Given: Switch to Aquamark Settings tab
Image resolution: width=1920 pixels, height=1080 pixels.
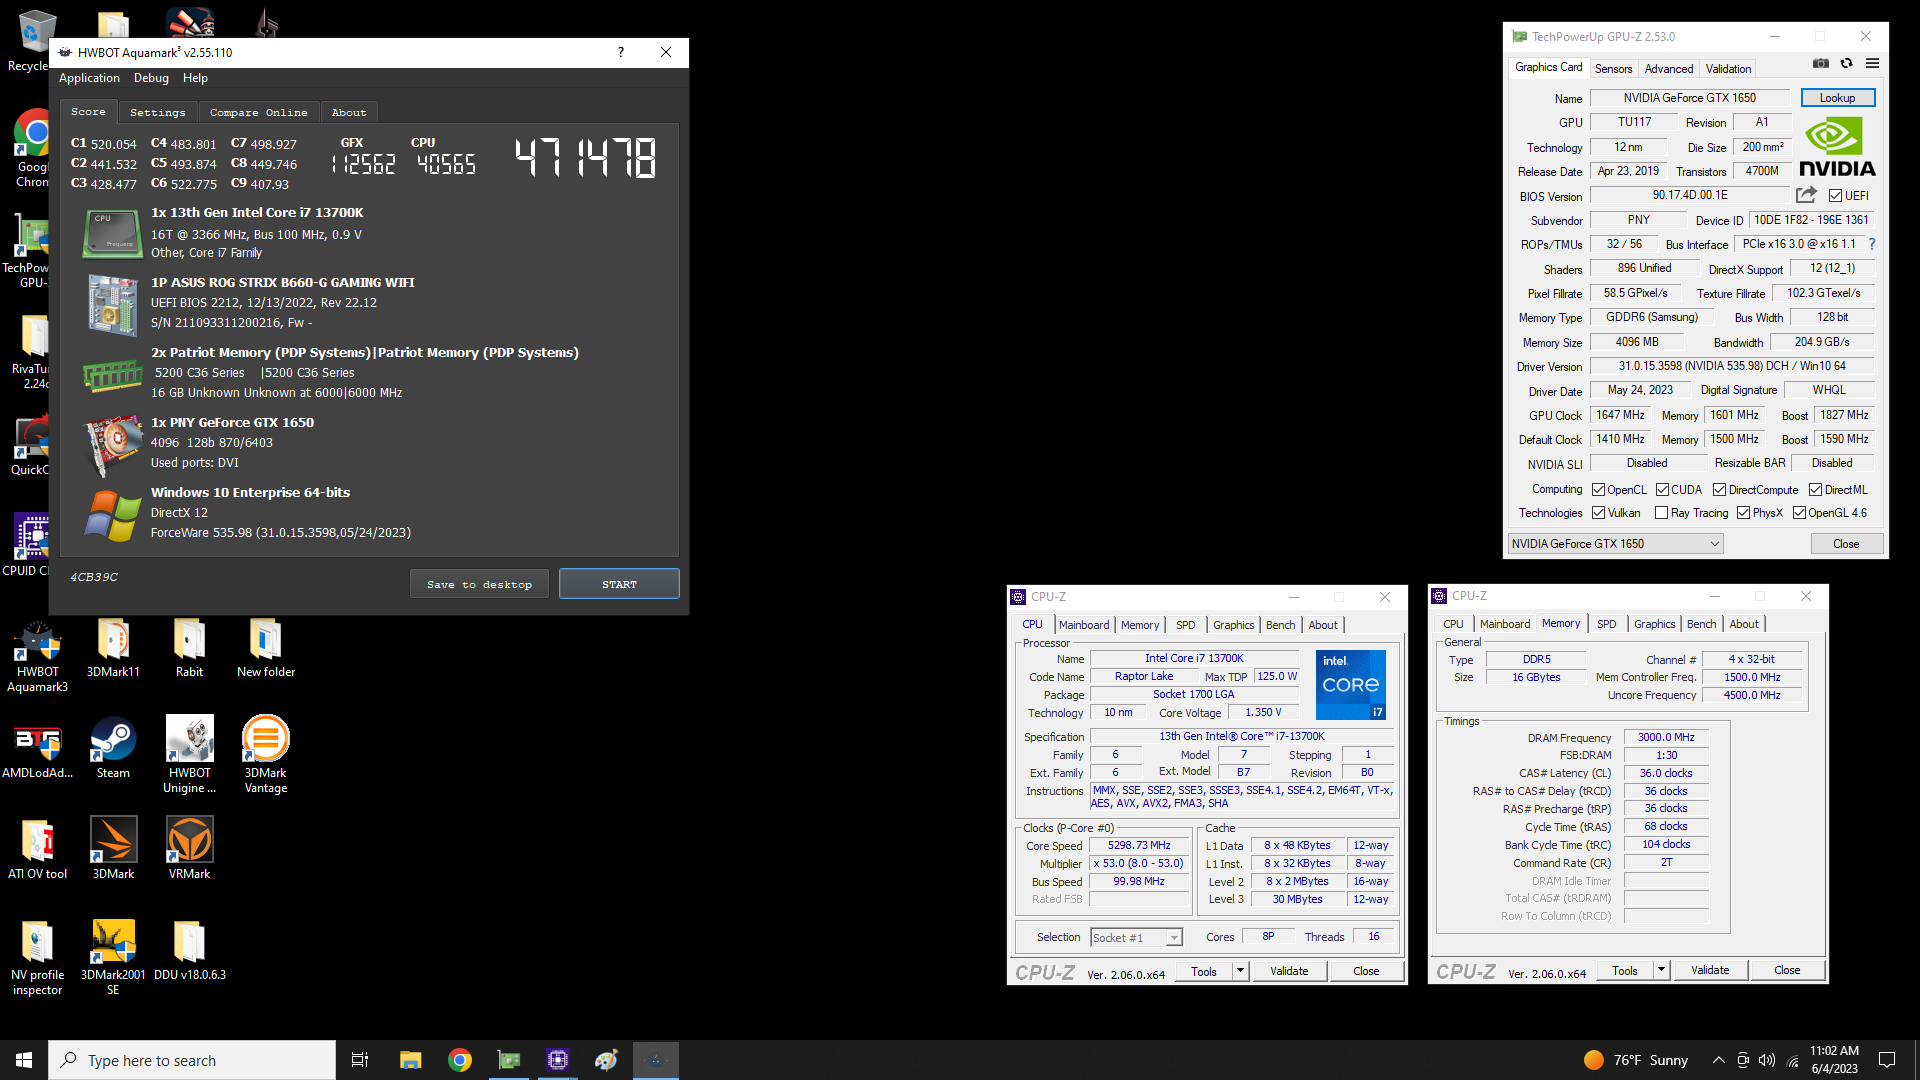Looking at the screenshot, I should click(157, 112).
